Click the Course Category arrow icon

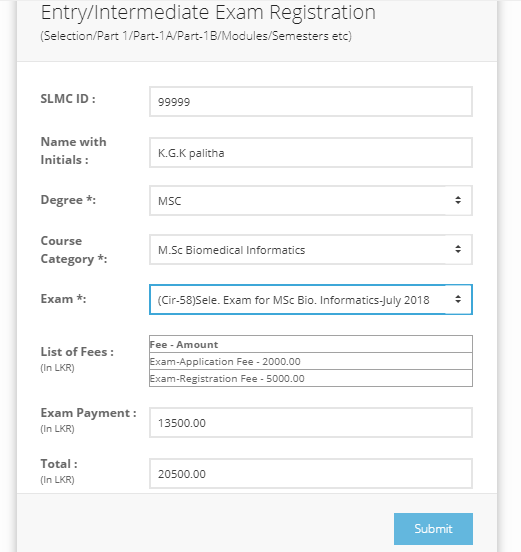[x=458, y=249]
